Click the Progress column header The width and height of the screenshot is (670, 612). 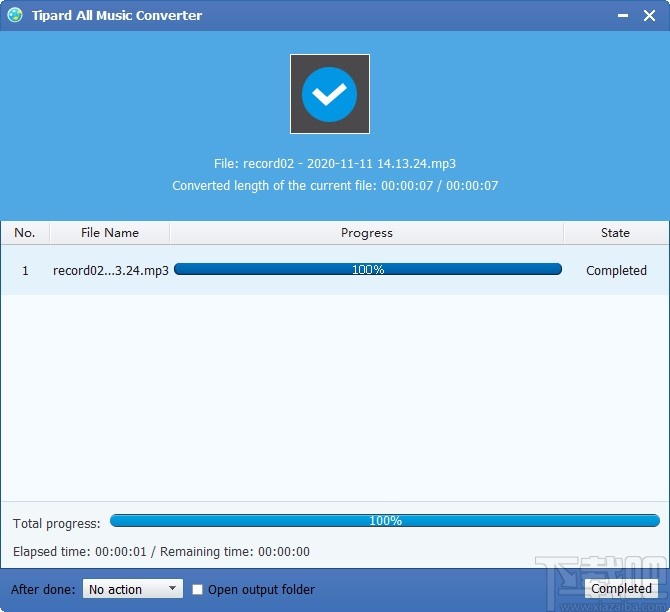(x=367, y=233)
